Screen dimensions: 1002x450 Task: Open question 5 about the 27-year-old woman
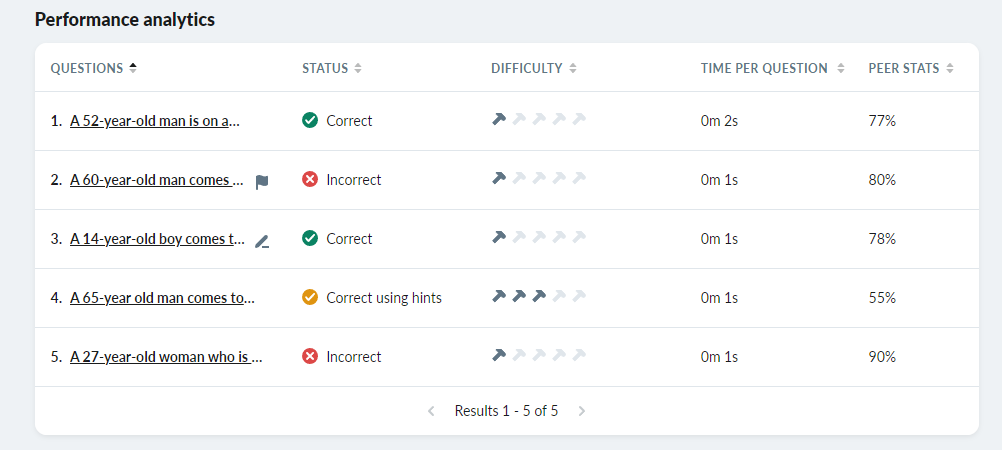coord(166,357)
